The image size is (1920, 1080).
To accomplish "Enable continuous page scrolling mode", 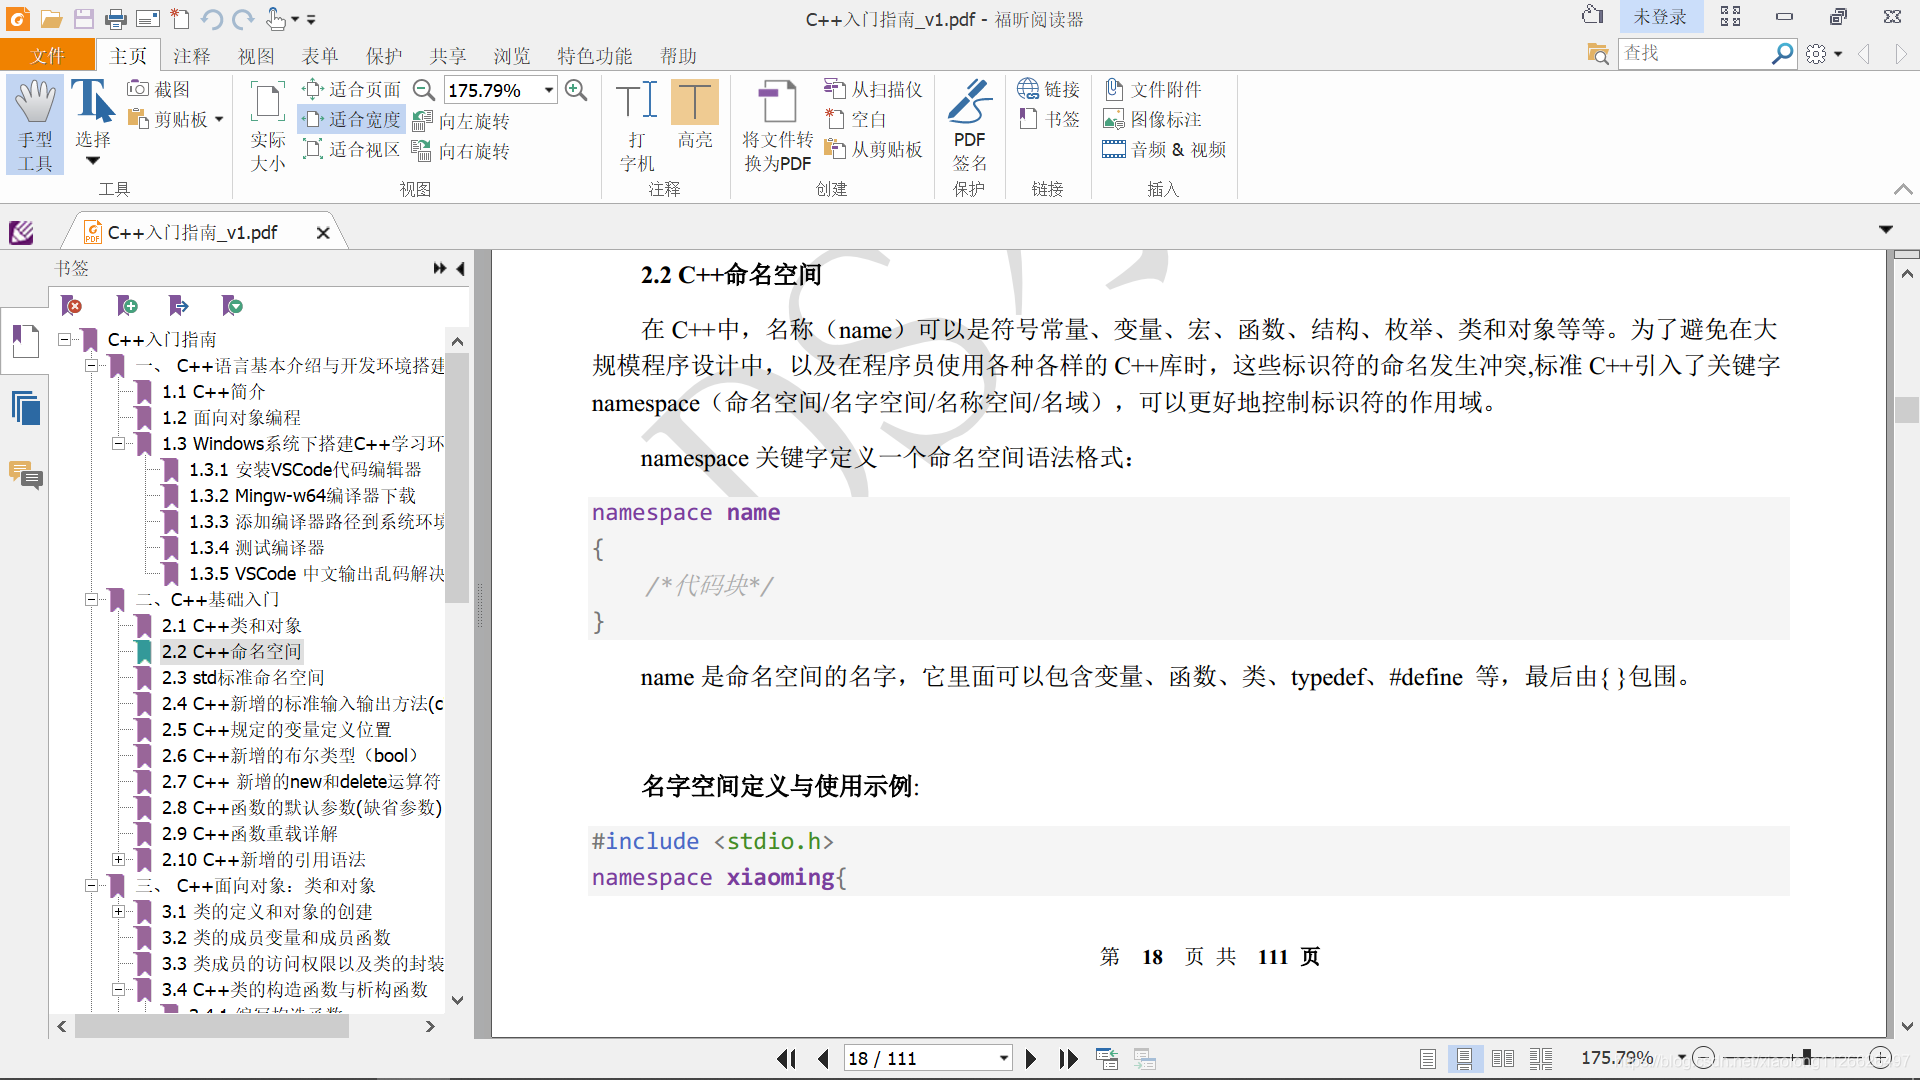I will (x=1464, y=1058).
